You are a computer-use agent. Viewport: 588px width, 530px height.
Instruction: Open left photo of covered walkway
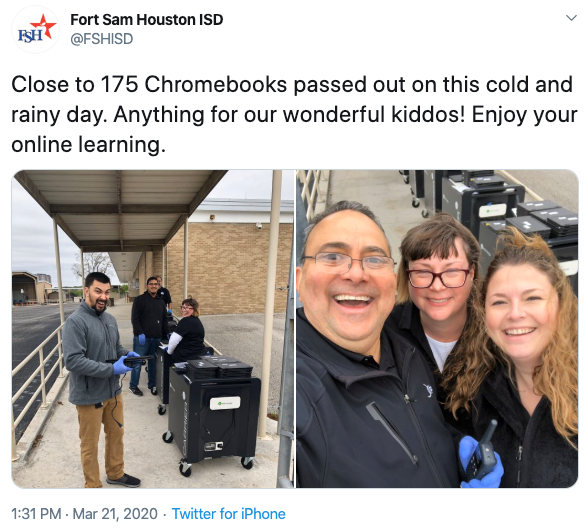pos(153,329)
